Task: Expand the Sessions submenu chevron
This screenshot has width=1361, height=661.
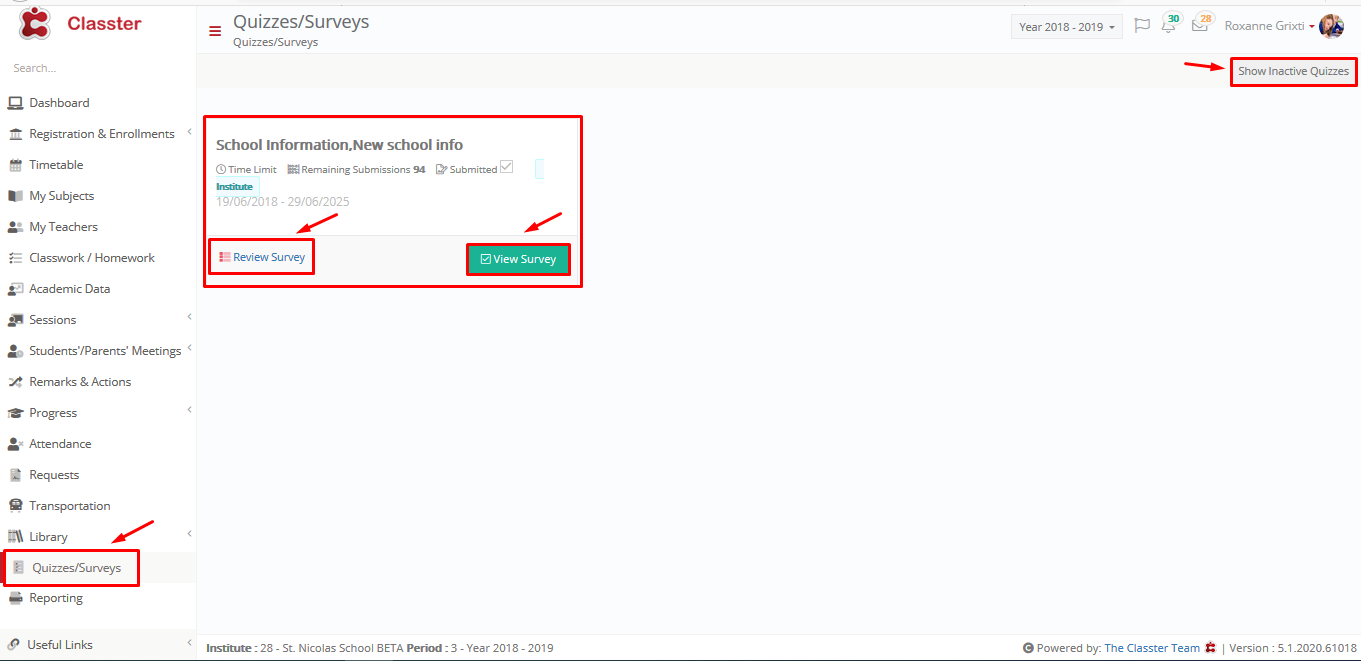Action: tap(189, 317)
